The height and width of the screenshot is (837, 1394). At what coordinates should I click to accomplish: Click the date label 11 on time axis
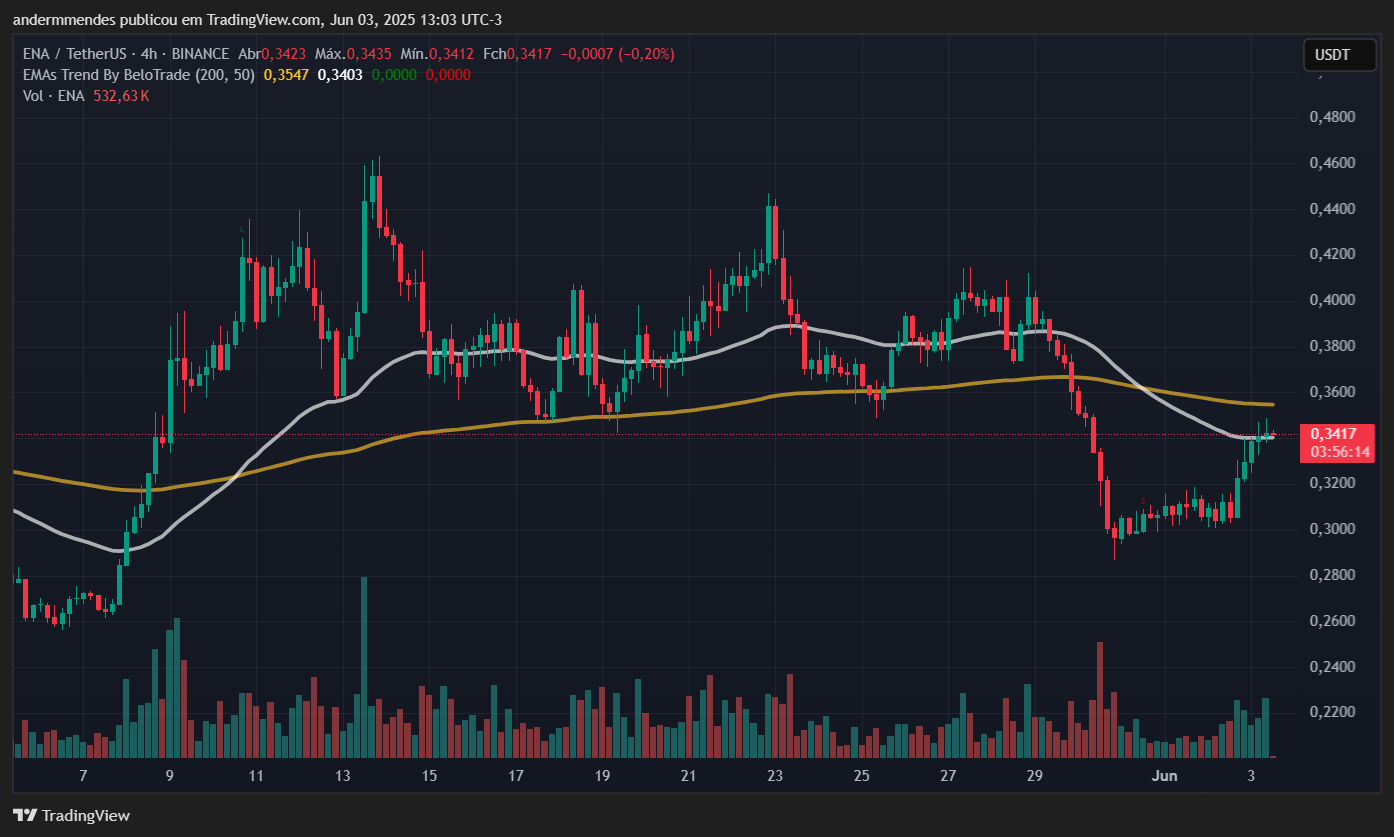click(256, 776)
